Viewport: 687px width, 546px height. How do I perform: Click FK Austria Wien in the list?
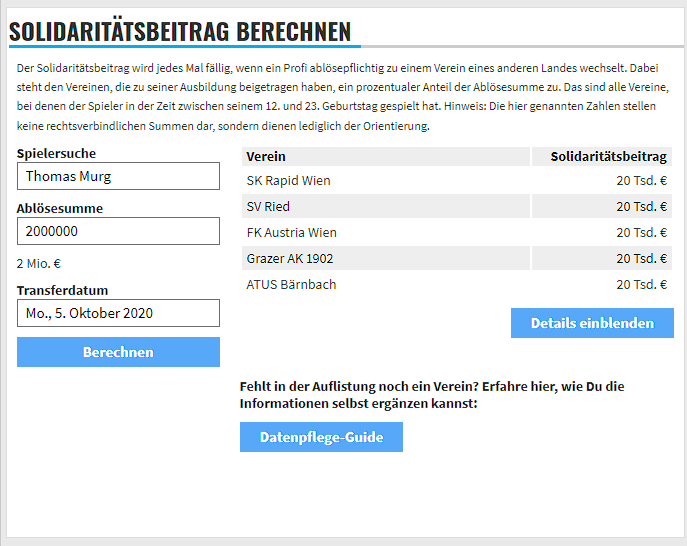click(291, 233)
